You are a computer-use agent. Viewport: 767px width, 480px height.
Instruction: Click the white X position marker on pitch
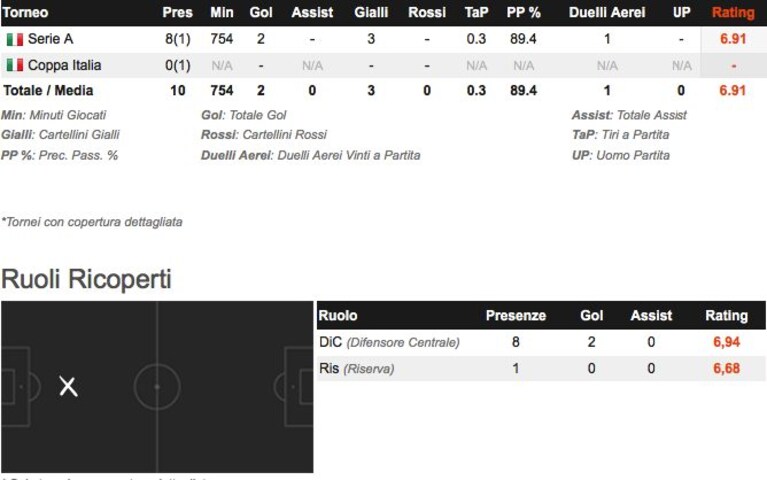(x=68, y=387)
